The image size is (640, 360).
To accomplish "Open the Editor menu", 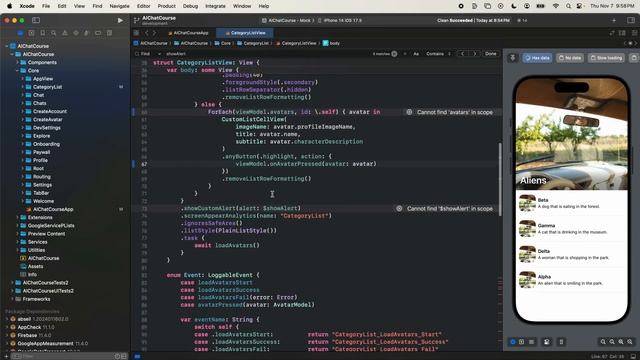I will point(143,6).
